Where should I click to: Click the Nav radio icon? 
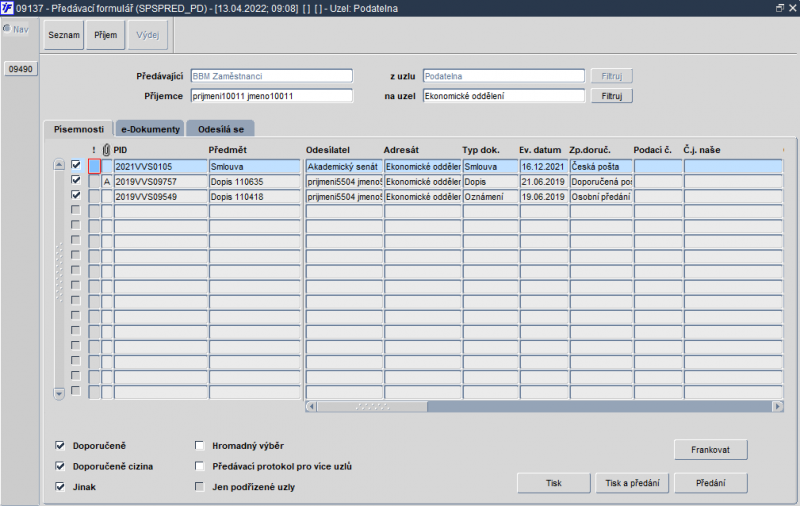7,29
